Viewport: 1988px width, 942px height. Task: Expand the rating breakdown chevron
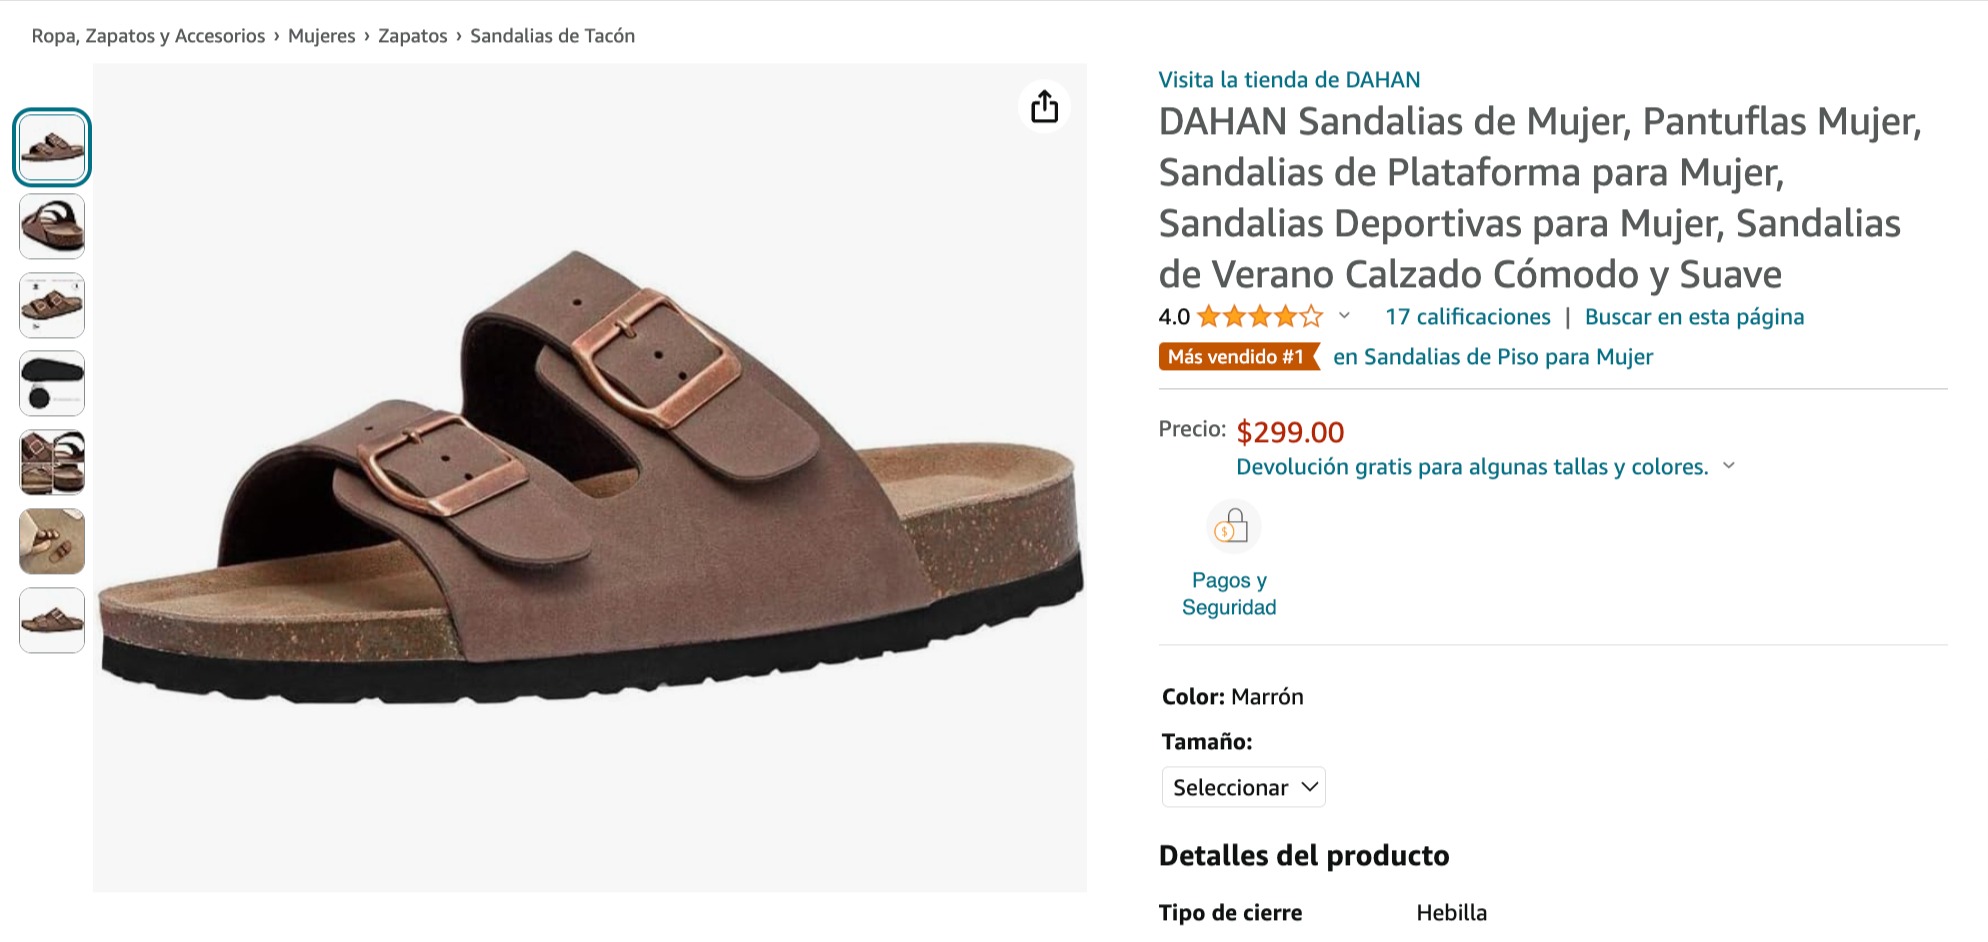point(1345,316)
